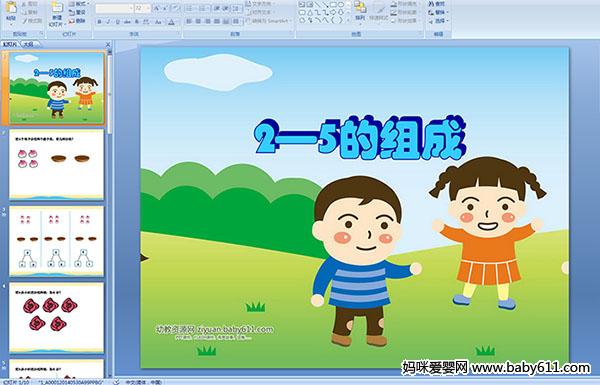Clear all text formatting icon

176,8
